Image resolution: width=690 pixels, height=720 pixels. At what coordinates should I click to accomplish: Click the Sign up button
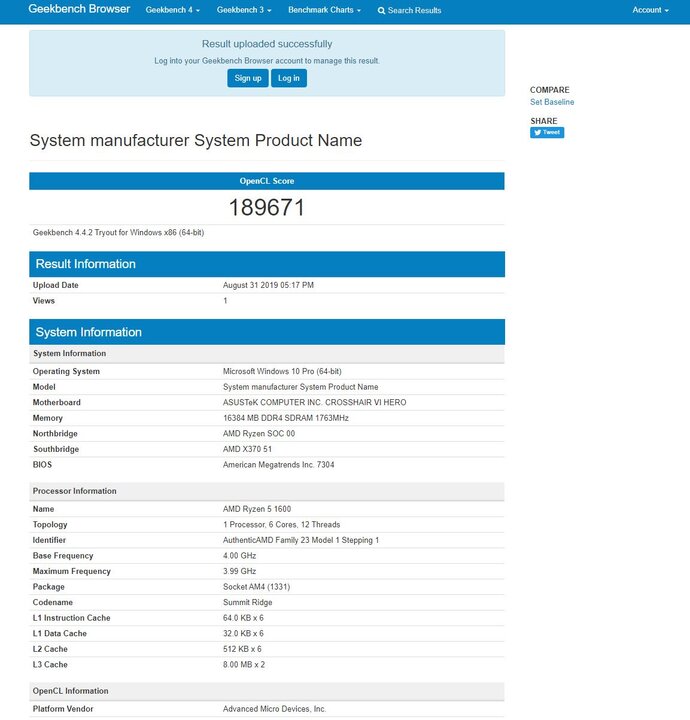[248, 78]
